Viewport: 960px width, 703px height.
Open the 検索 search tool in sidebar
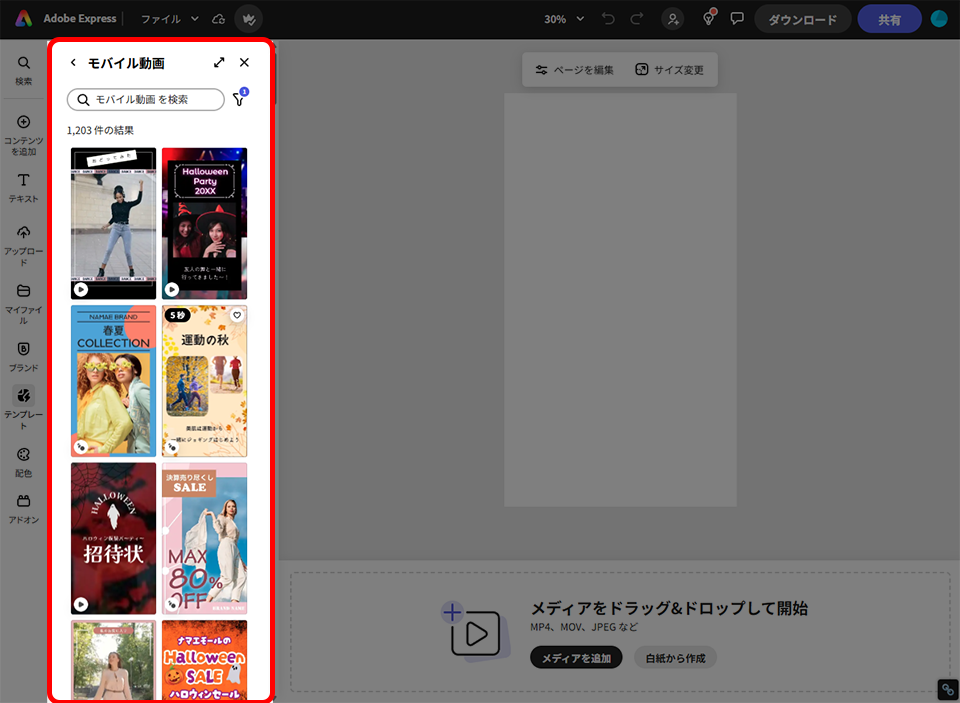24,69
